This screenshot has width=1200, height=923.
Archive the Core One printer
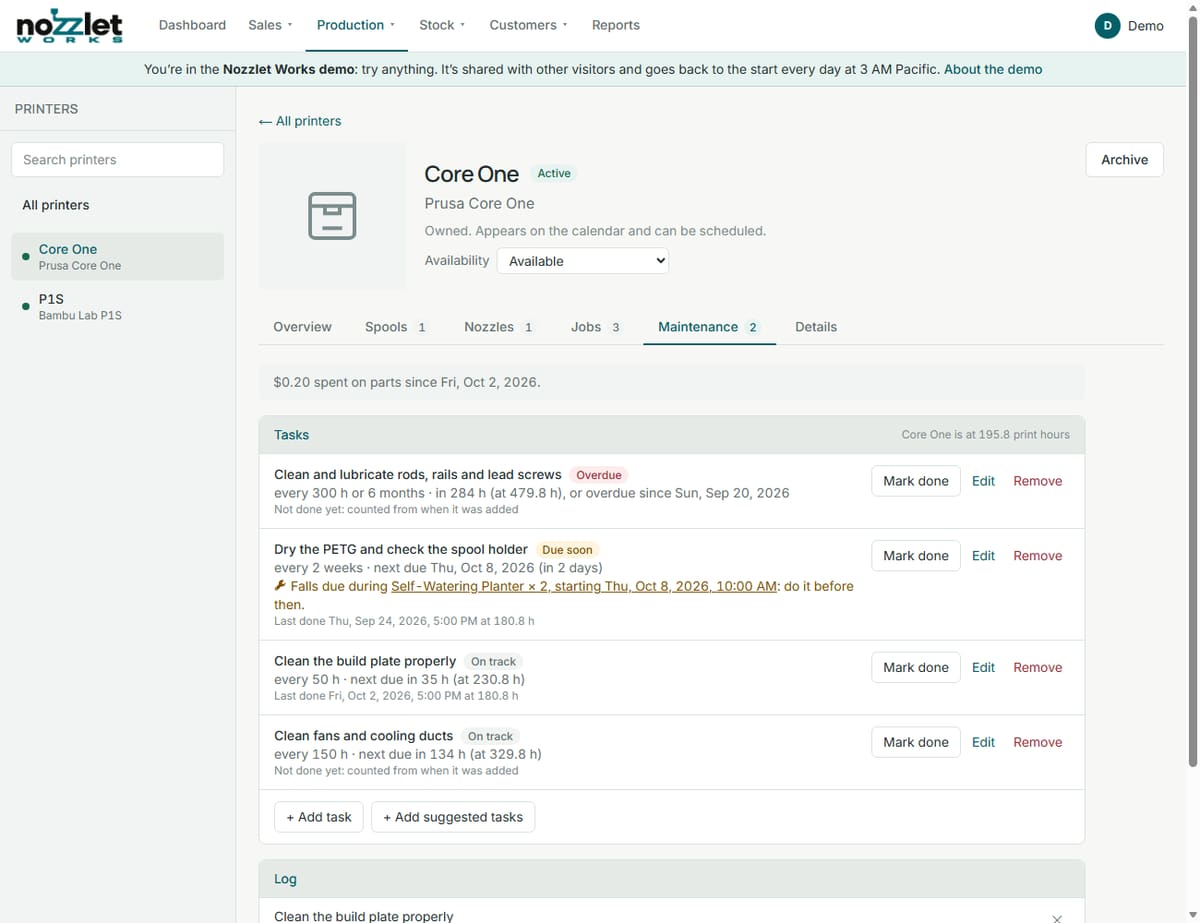tap(1125, 160)
